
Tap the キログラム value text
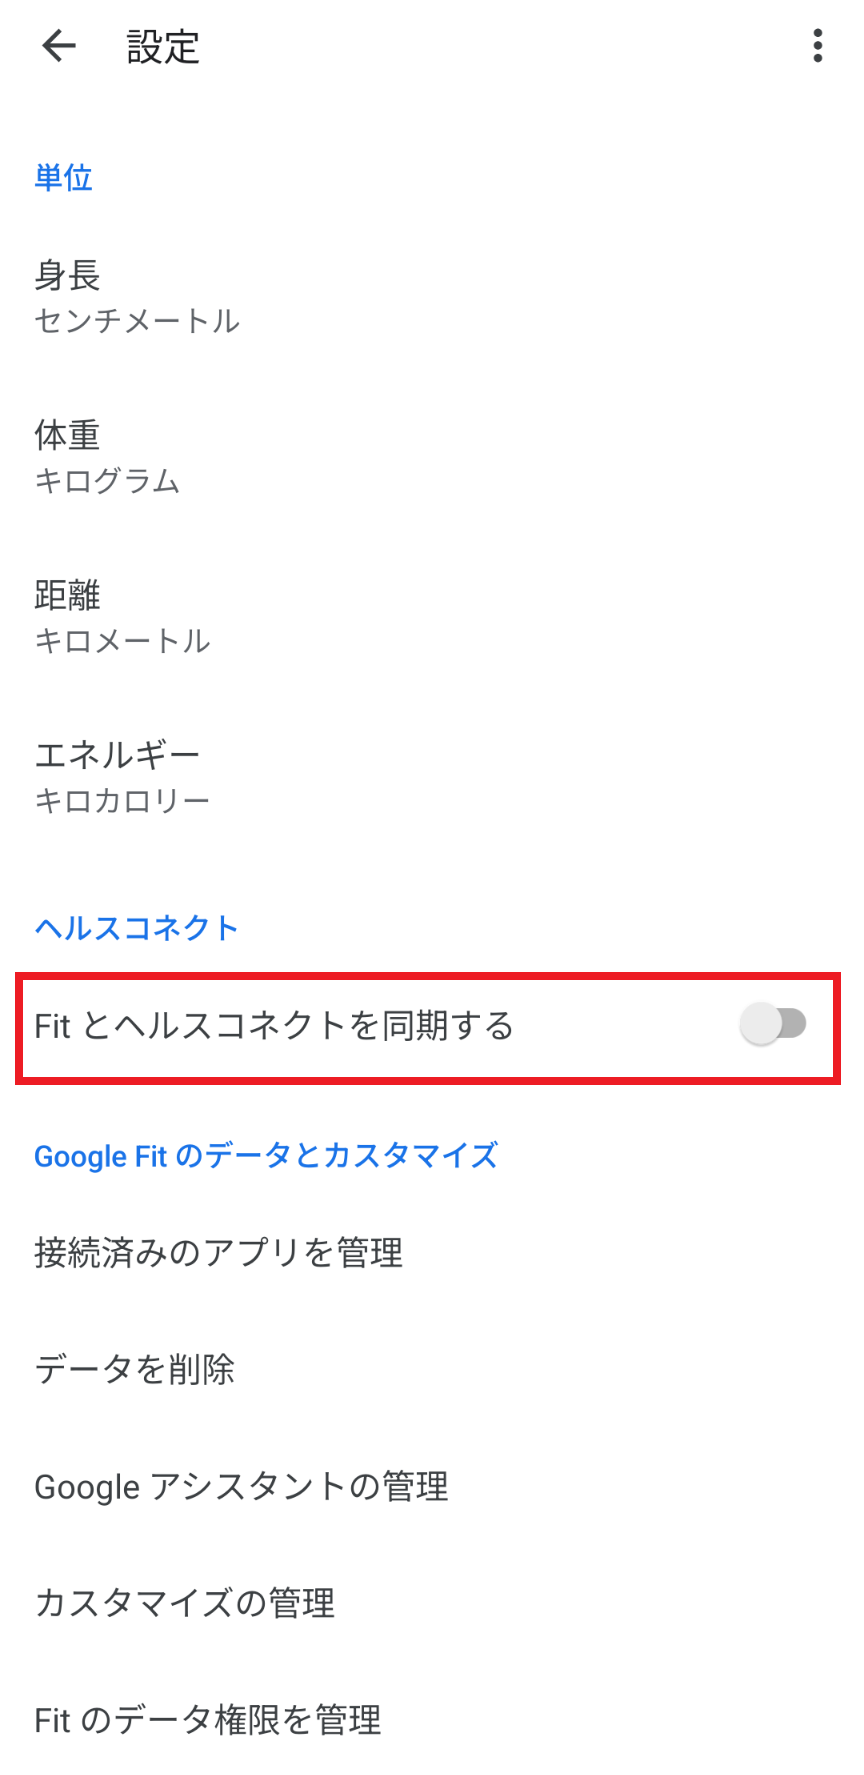(x=107, y=481)
